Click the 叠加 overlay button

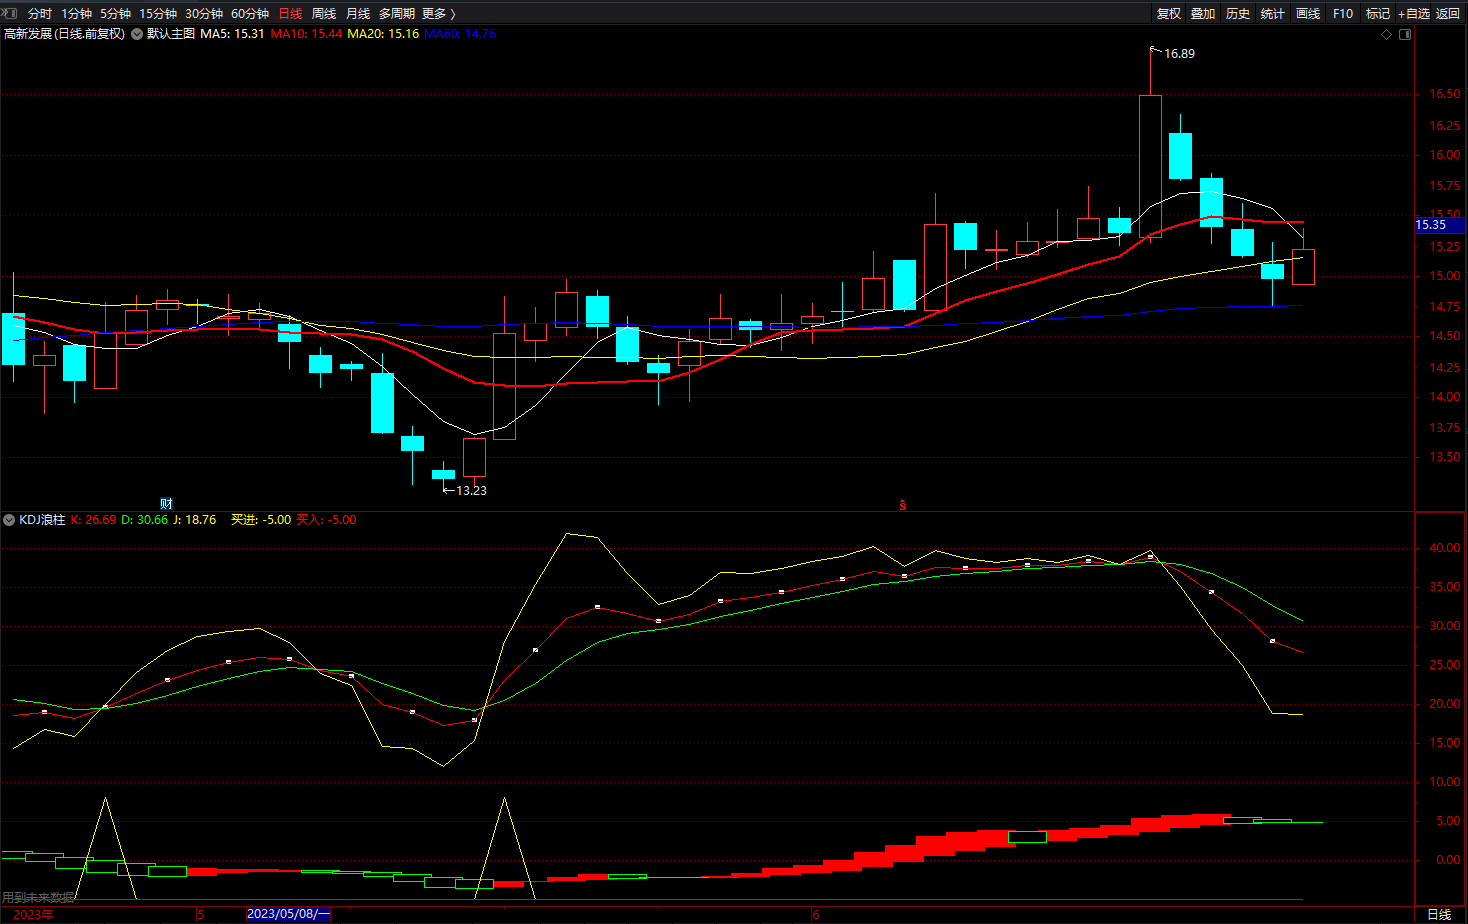pyautogui.click(x=1203, y=14)
